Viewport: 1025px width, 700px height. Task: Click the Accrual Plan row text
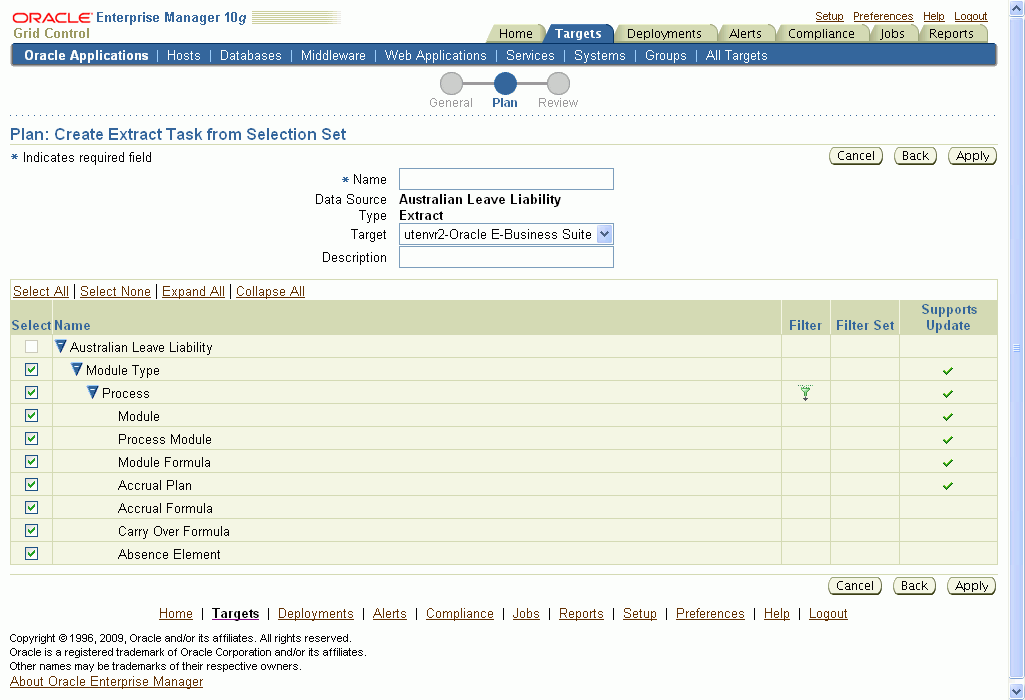point(155,485)
